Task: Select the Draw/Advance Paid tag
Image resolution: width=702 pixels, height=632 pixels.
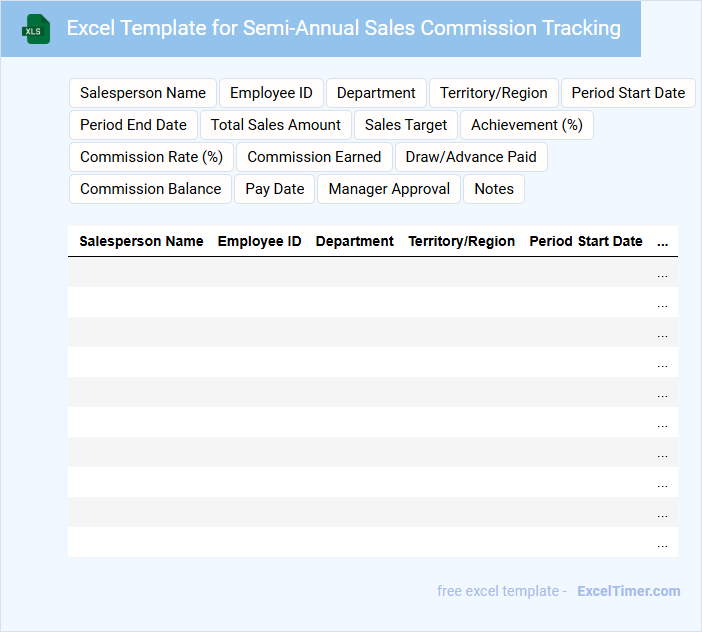Action: [x=471, y=157]
